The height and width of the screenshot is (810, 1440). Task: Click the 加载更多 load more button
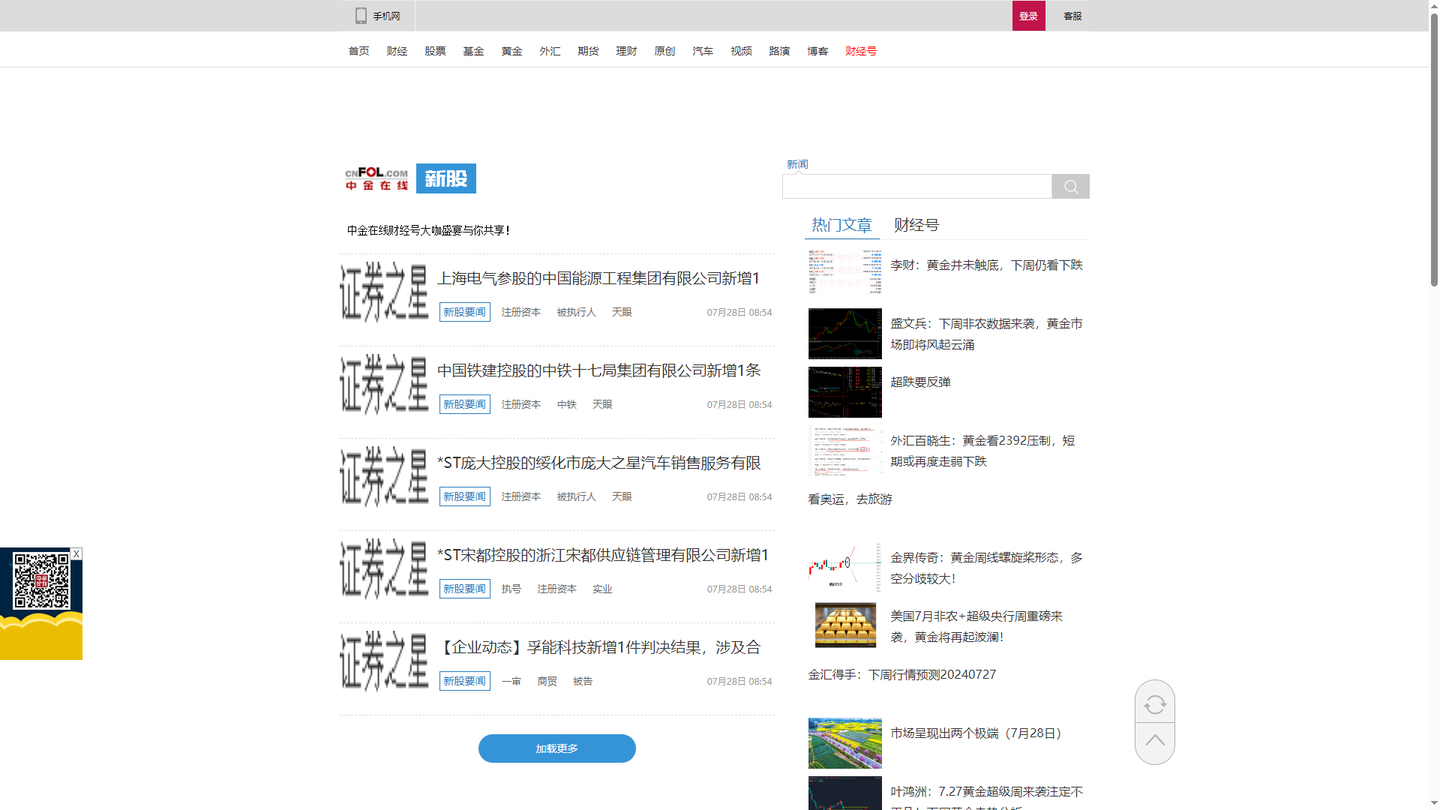[x=557, y=748]
